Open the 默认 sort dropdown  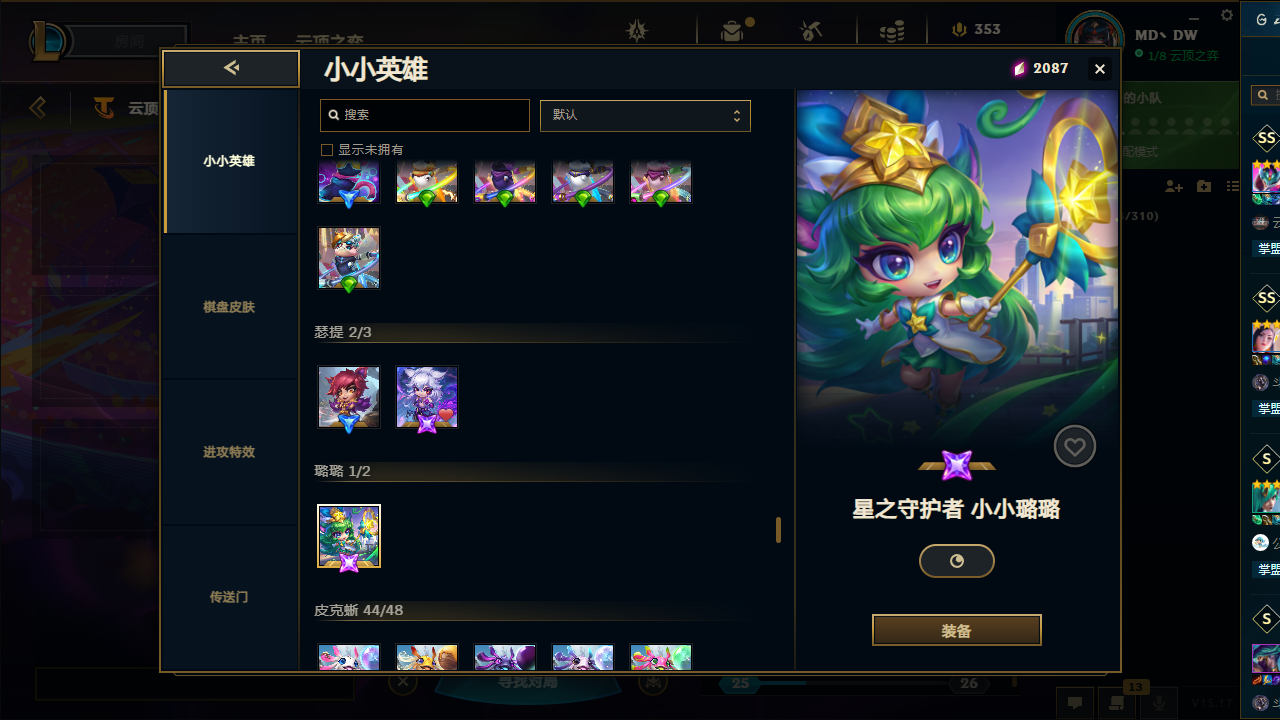pyautogui.click(x=645, y=115)
